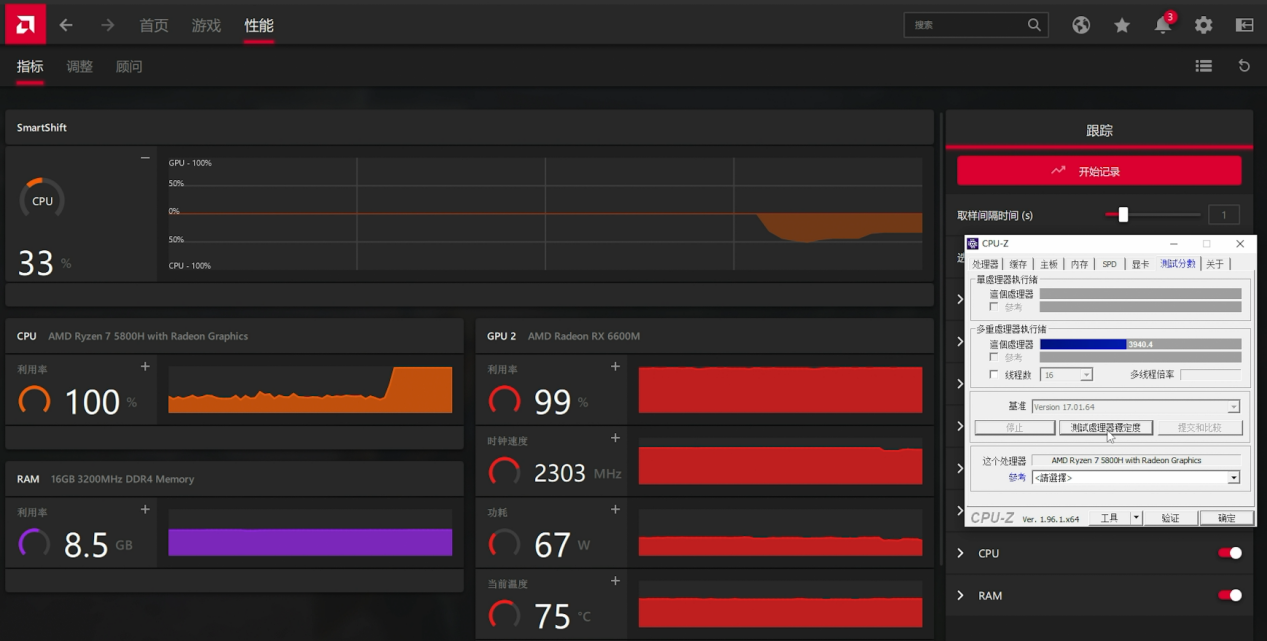Image resolution: width=1267 pixels, height=641 pixels.
Task: Adjust the 取样间隔时间 slider
Action: (1123, 214)
